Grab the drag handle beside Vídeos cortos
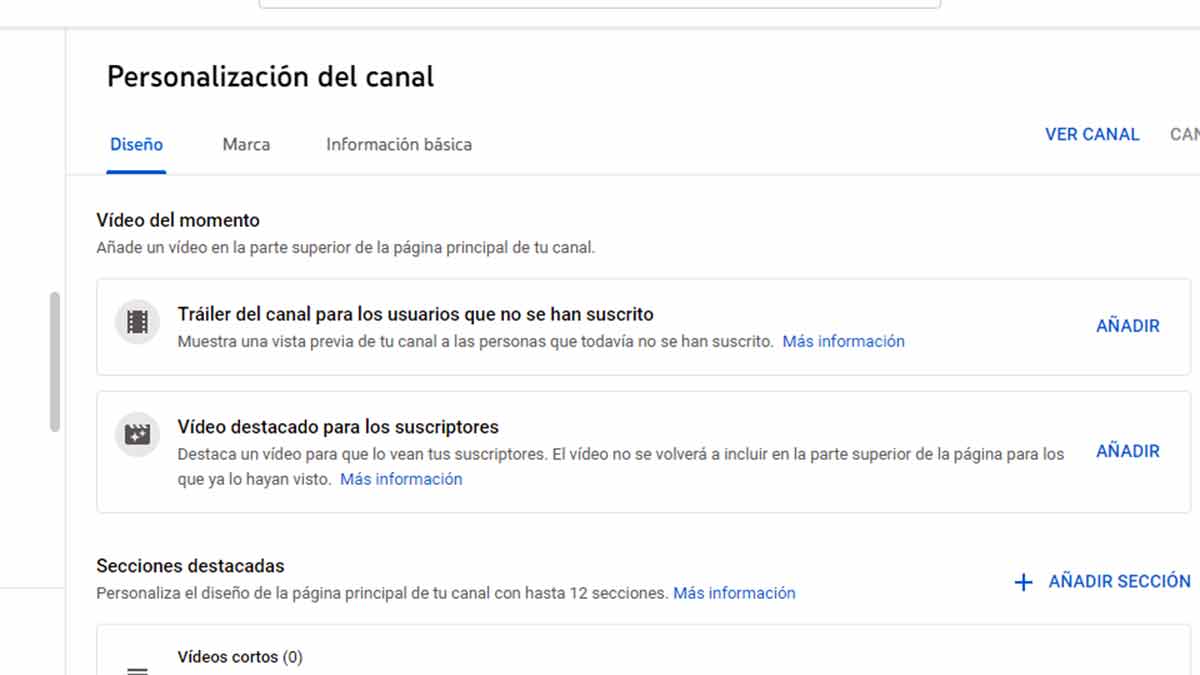 (x=138, y=669)
